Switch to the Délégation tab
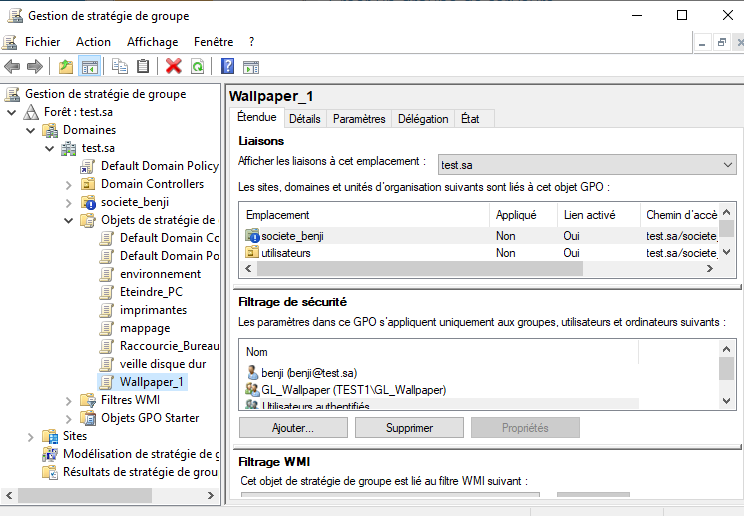 [x=423, y=119]
